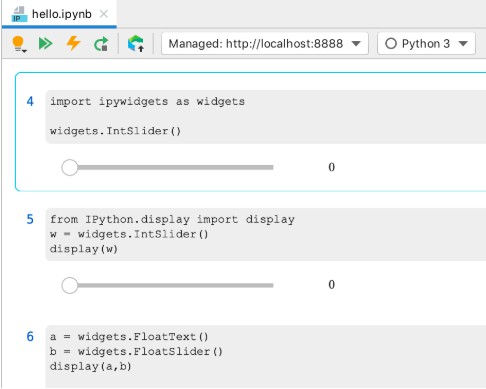Click the kernel status circle beside Python 3
This screenshot has height=389, width=486.
(391, 44)
